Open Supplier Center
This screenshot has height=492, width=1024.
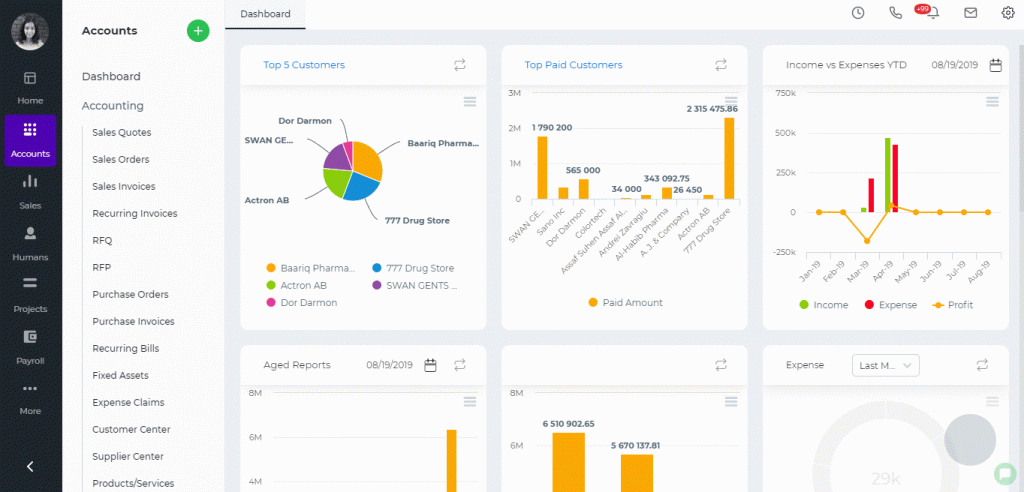click(128, 457)
